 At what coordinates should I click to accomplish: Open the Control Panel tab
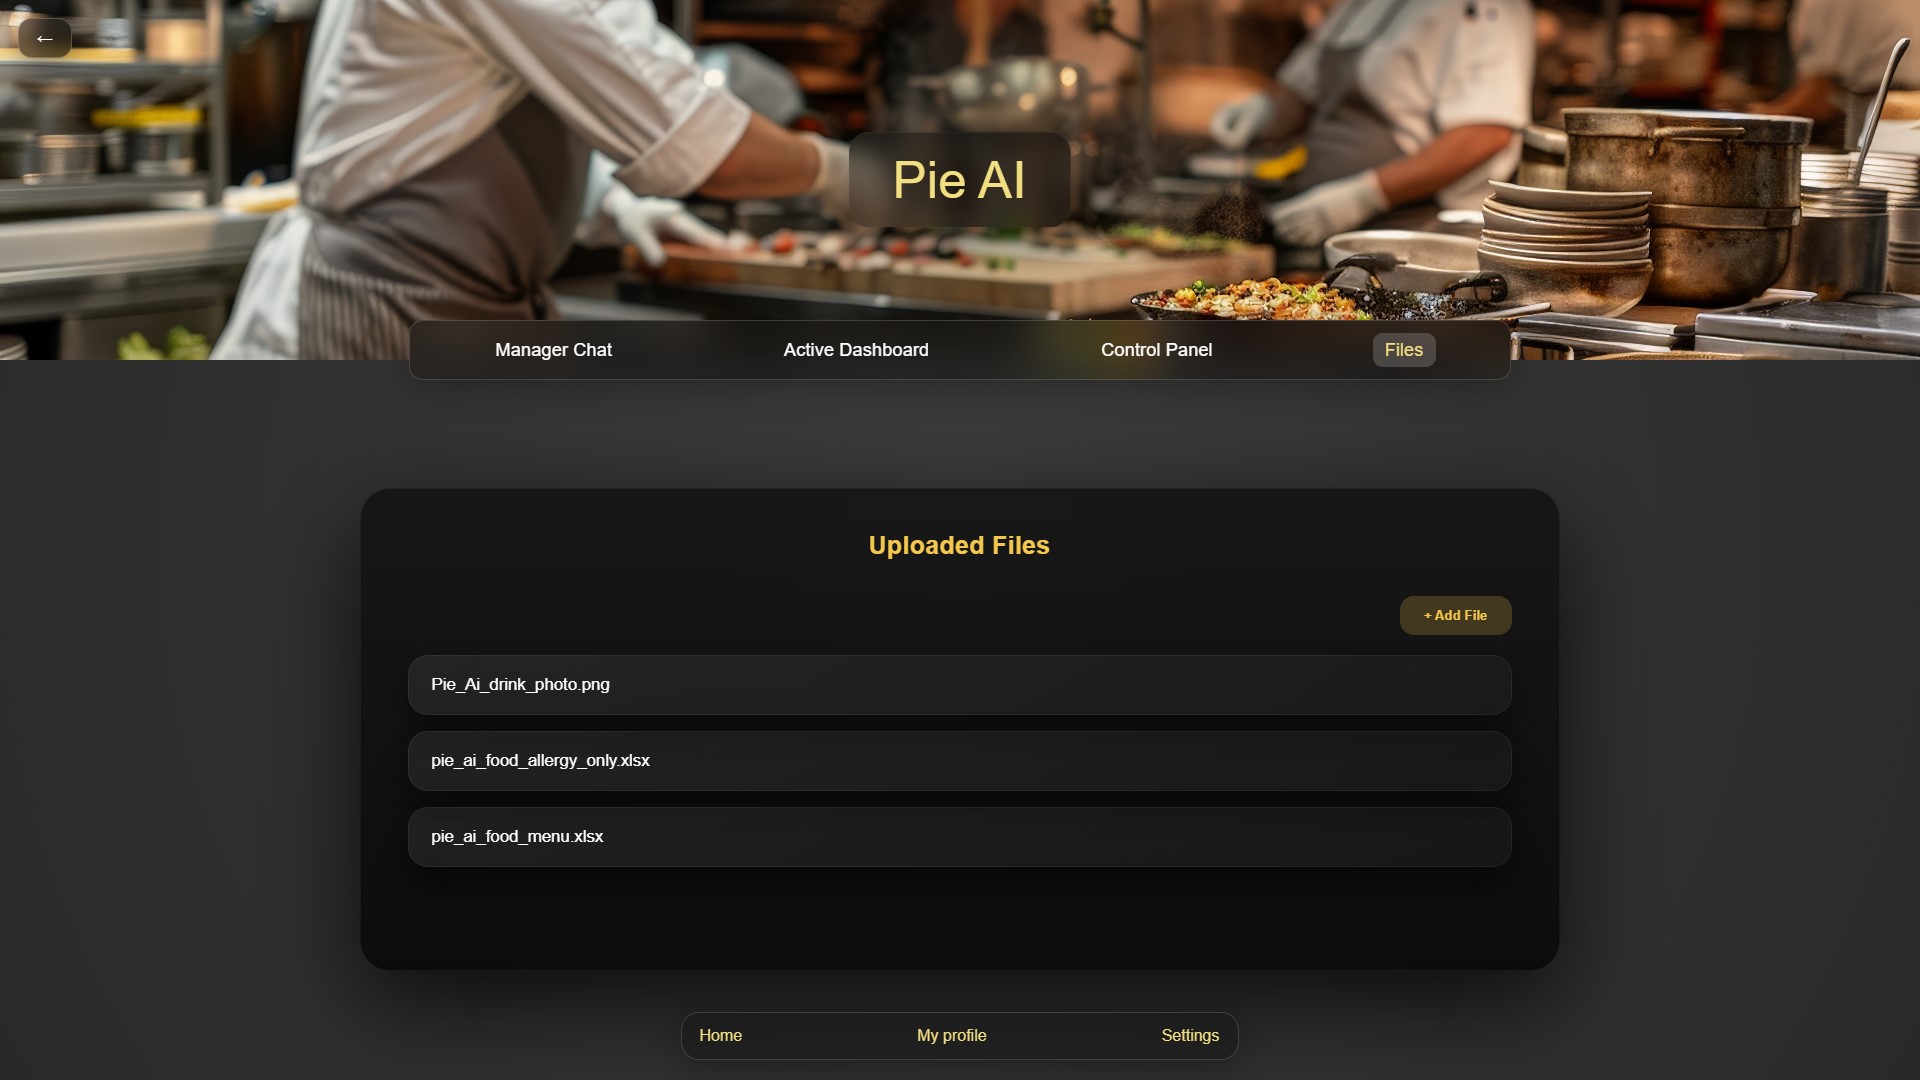1156,350
